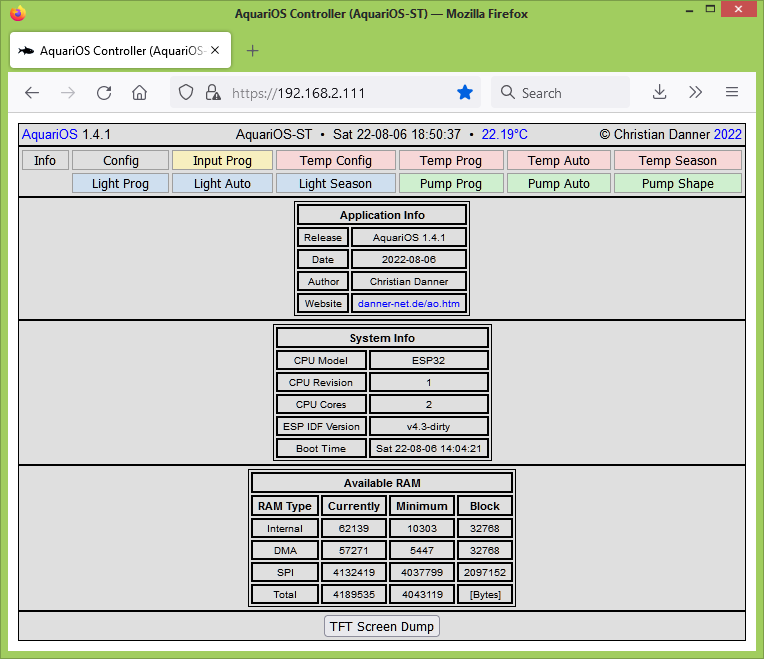Open the Firefox hamburger application menu

pyautogui.click(x=732, y=93)
